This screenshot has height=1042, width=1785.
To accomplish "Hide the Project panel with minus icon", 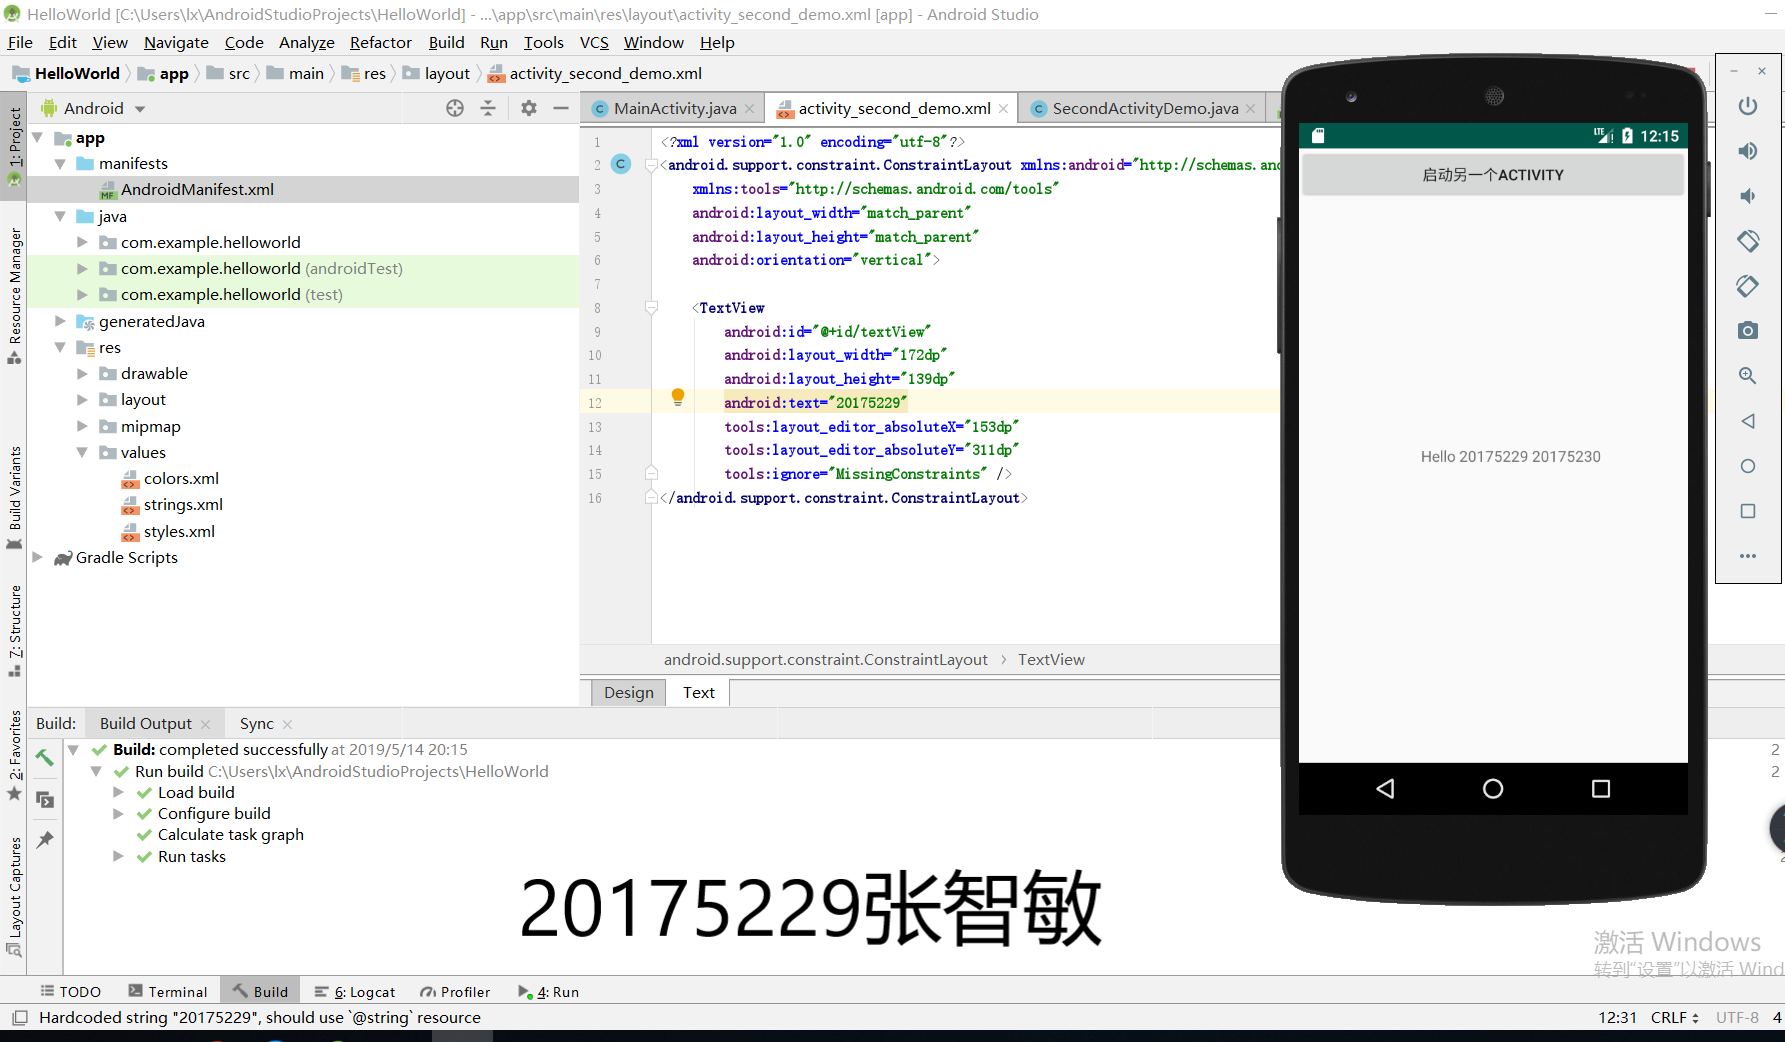I will (561, 108).
